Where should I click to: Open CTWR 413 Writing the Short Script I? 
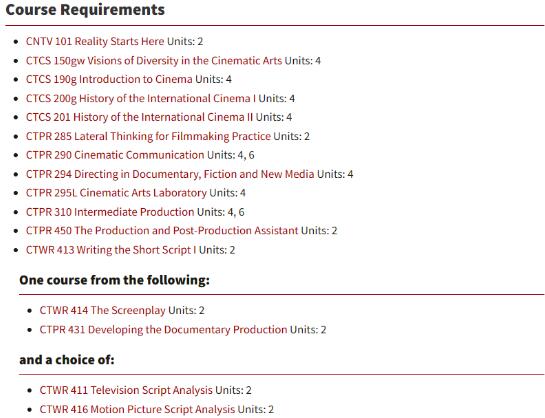pos(111,250)
